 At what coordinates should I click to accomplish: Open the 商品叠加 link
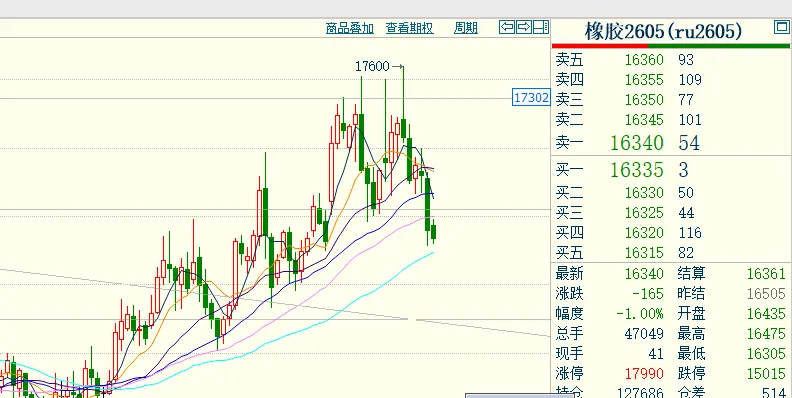pos(350,28)
